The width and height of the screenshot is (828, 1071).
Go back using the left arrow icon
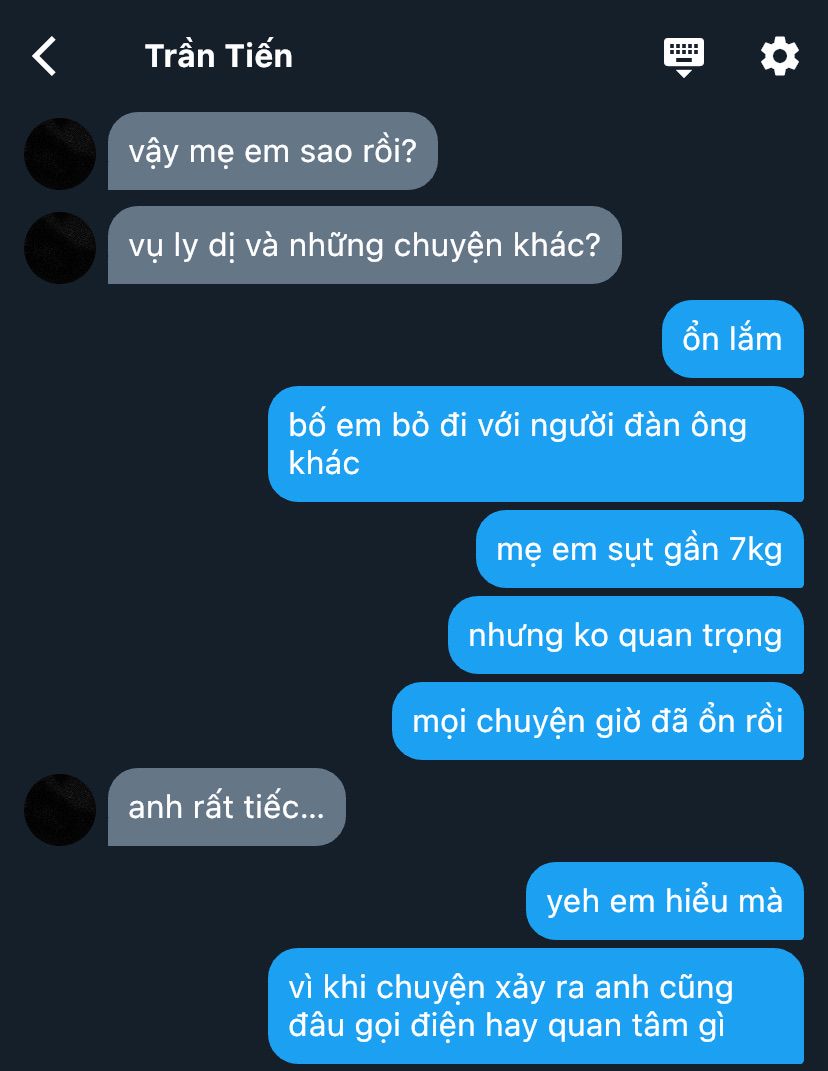point(44,56)
